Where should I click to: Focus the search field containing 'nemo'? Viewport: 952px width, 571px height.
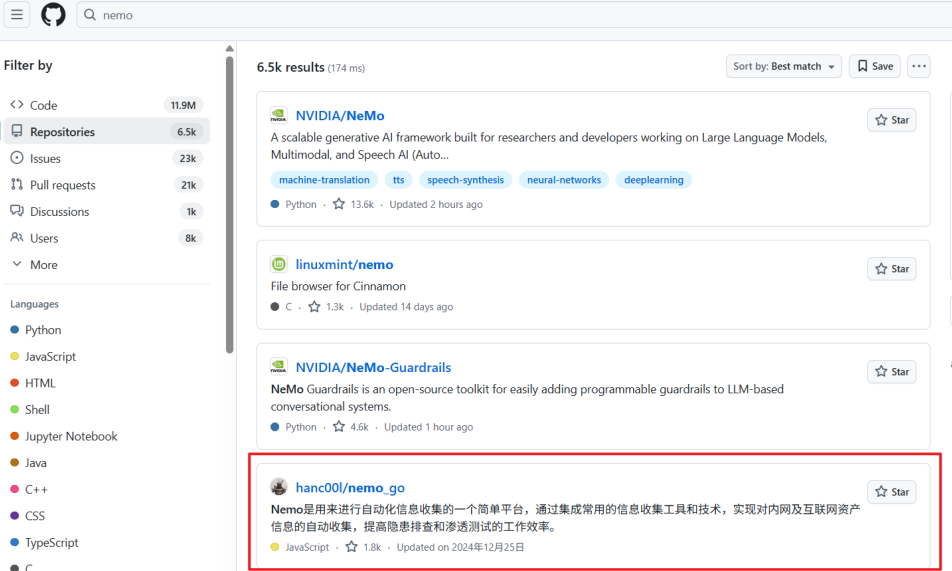tap(514, 15)
